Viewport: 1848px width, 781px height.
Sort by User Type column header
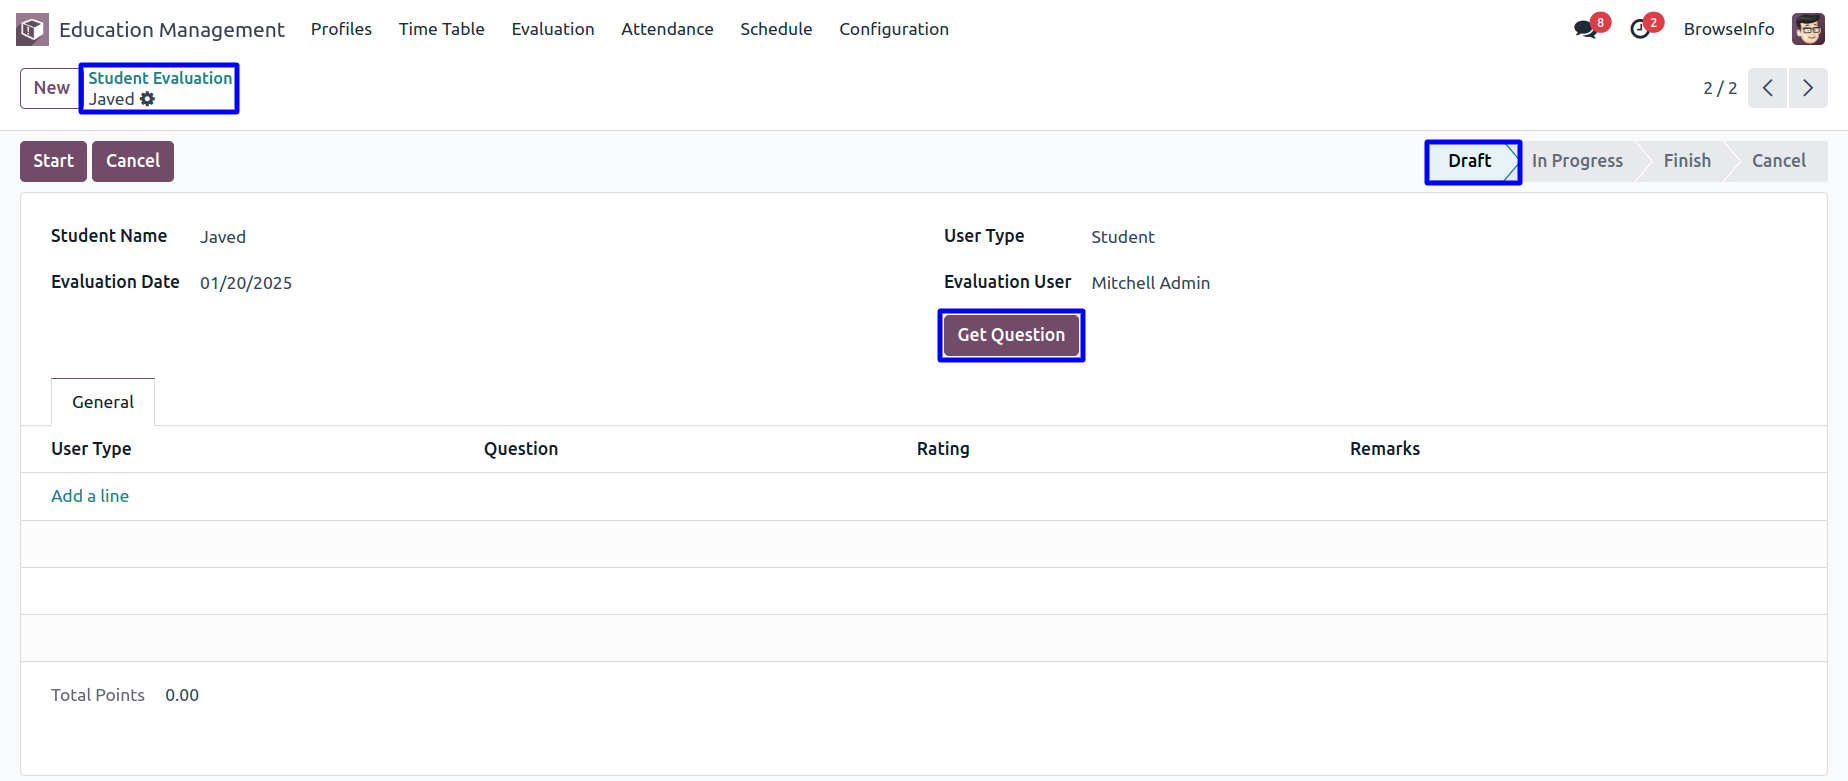pos(91,449)
